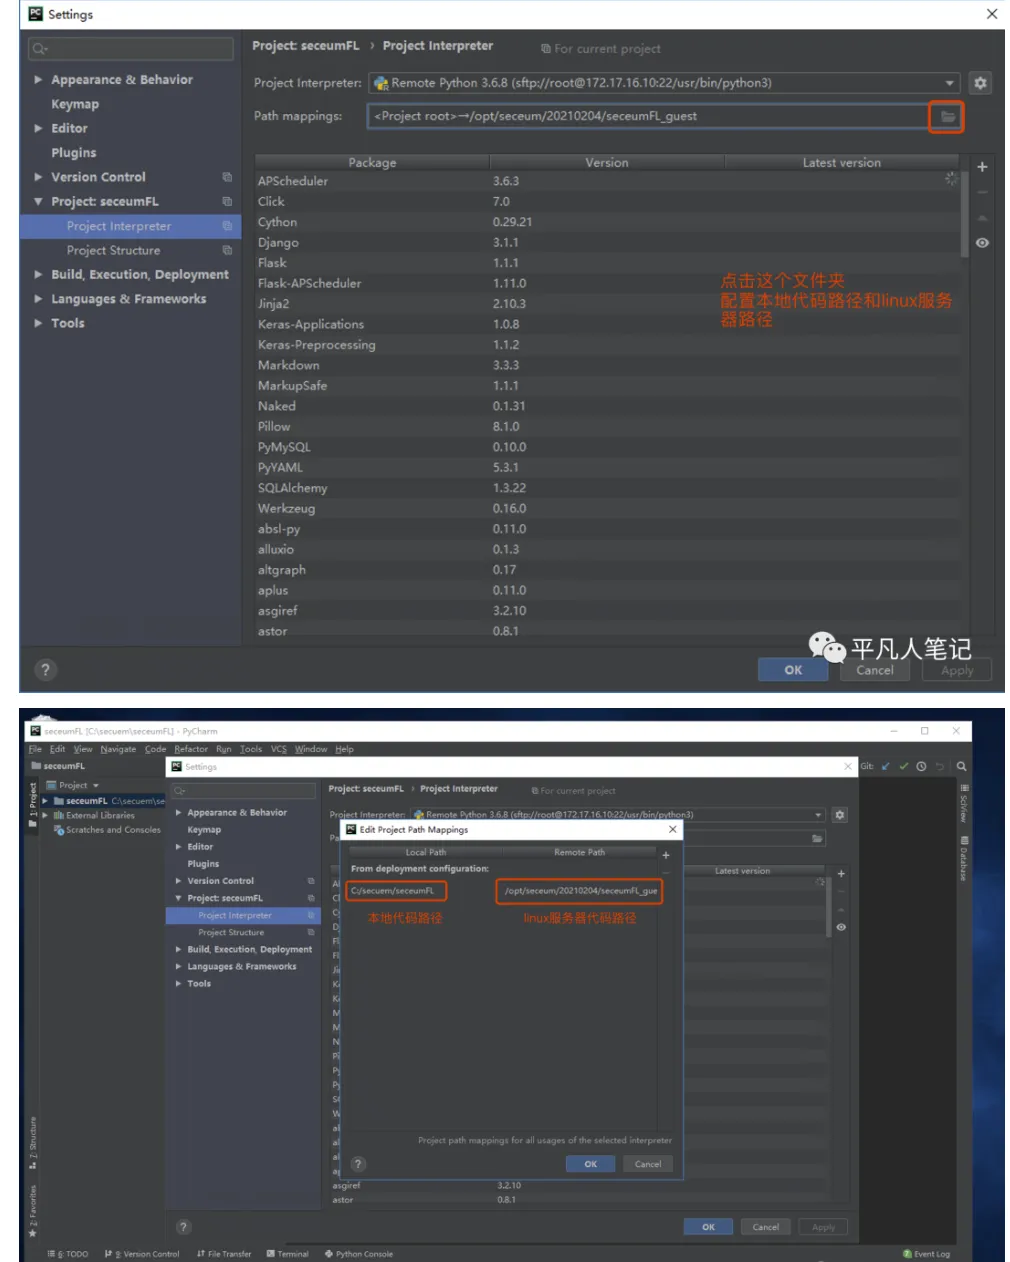Click Path mappings field in top Settings
Image resolution: width=1010 pixels, height=1262 pixels.
(650, 116)
